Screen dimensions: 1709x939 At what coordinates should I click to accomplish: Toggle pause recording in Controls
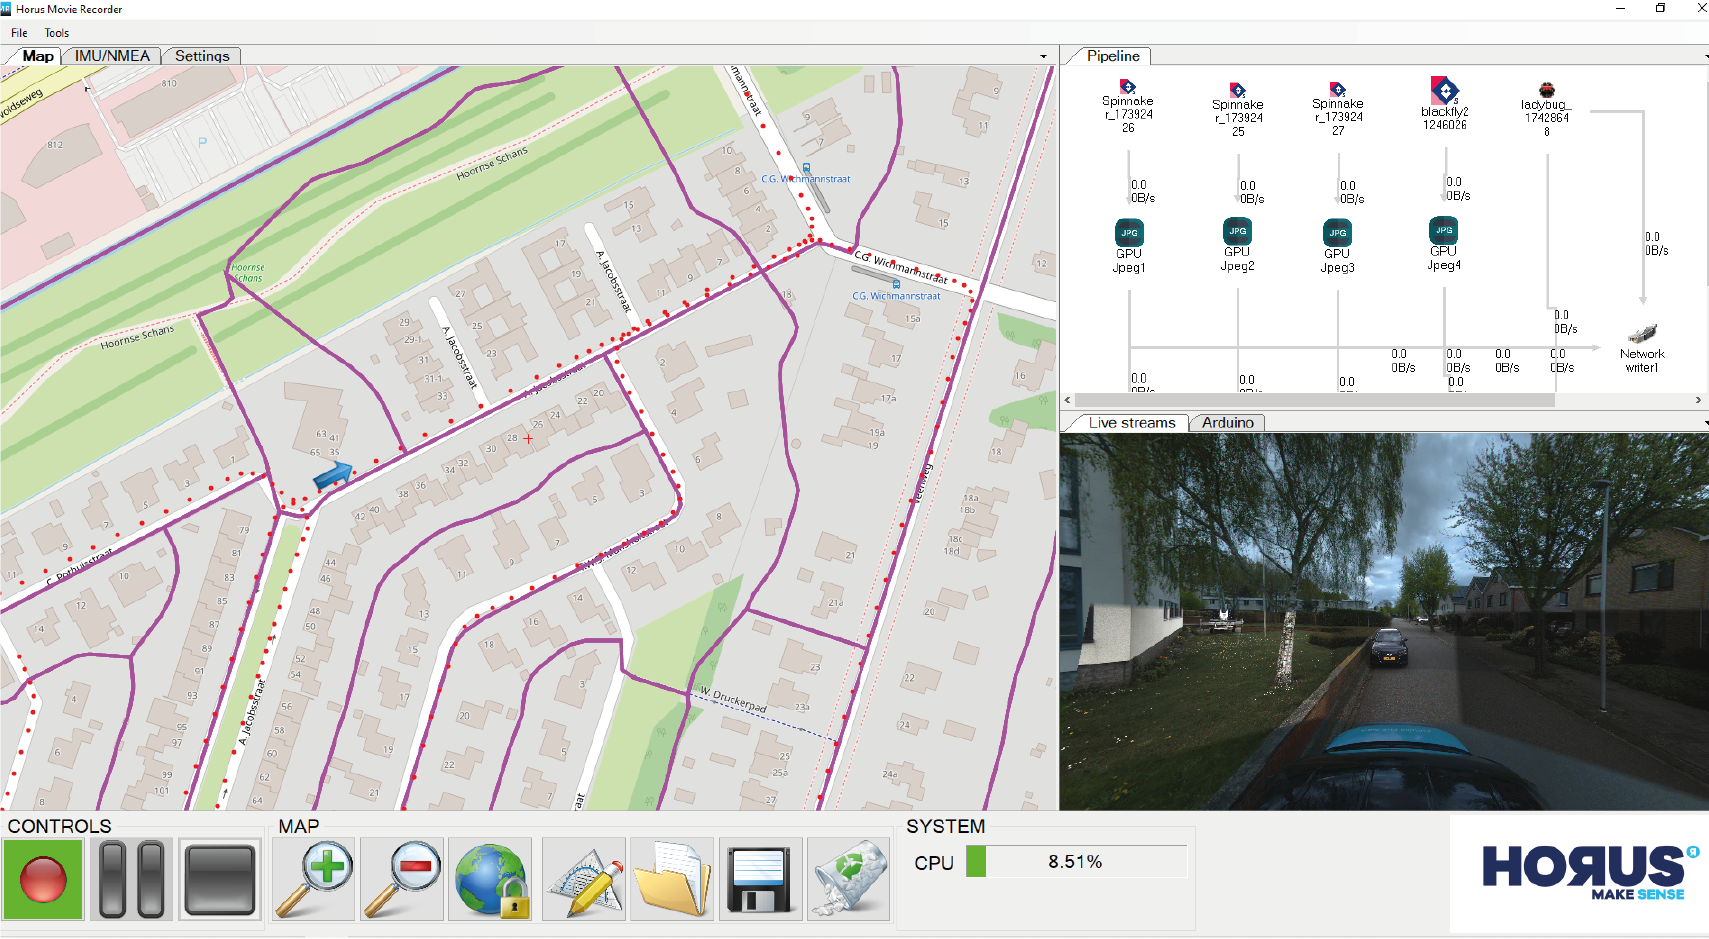pyautogui.click(x=131, y=879)
